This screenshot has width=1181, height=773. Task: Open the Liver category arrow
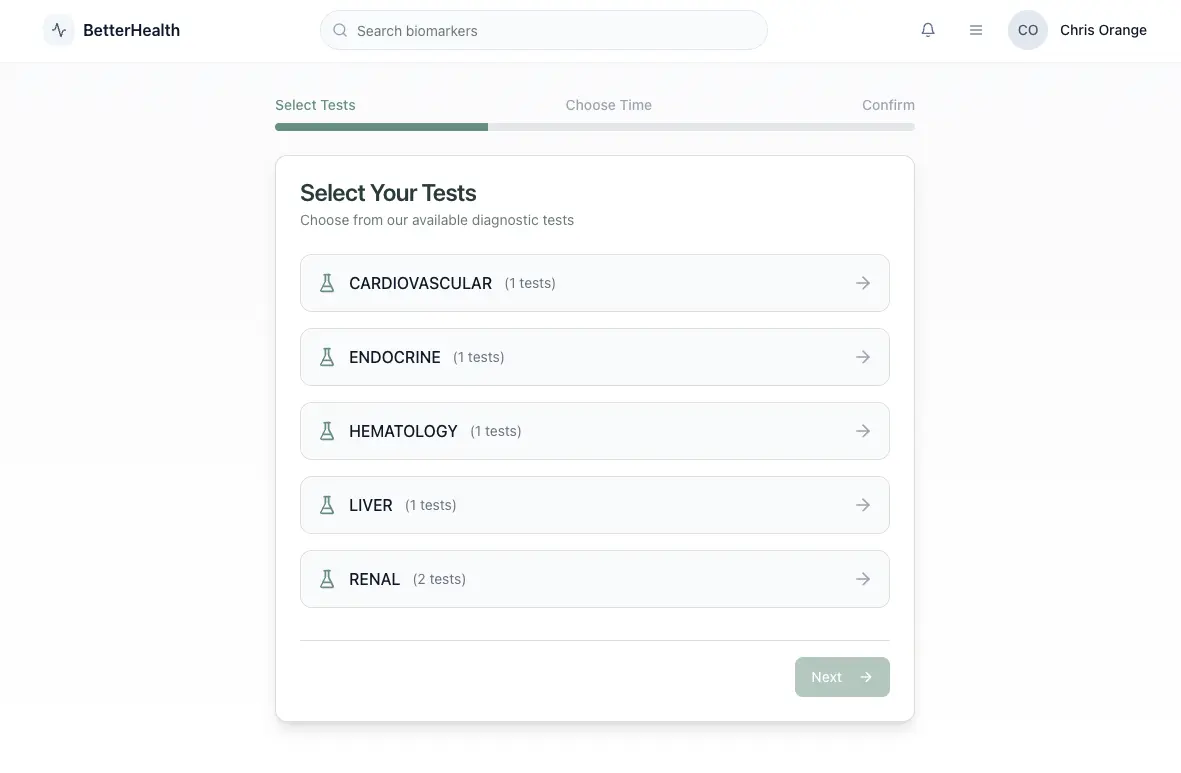(863, 505)
